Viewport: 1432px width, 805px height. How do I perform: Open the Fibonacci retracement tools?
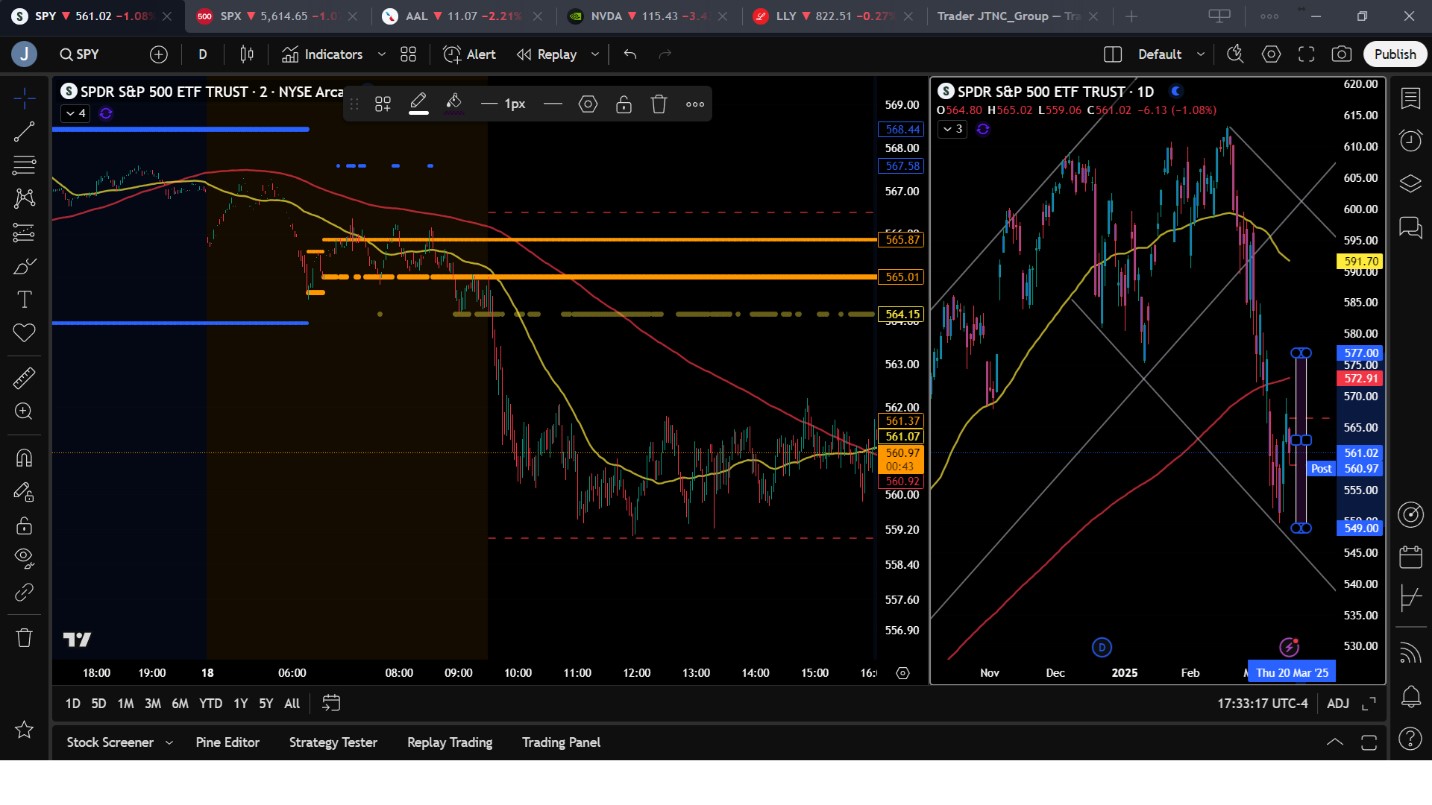tap(24, 165)
